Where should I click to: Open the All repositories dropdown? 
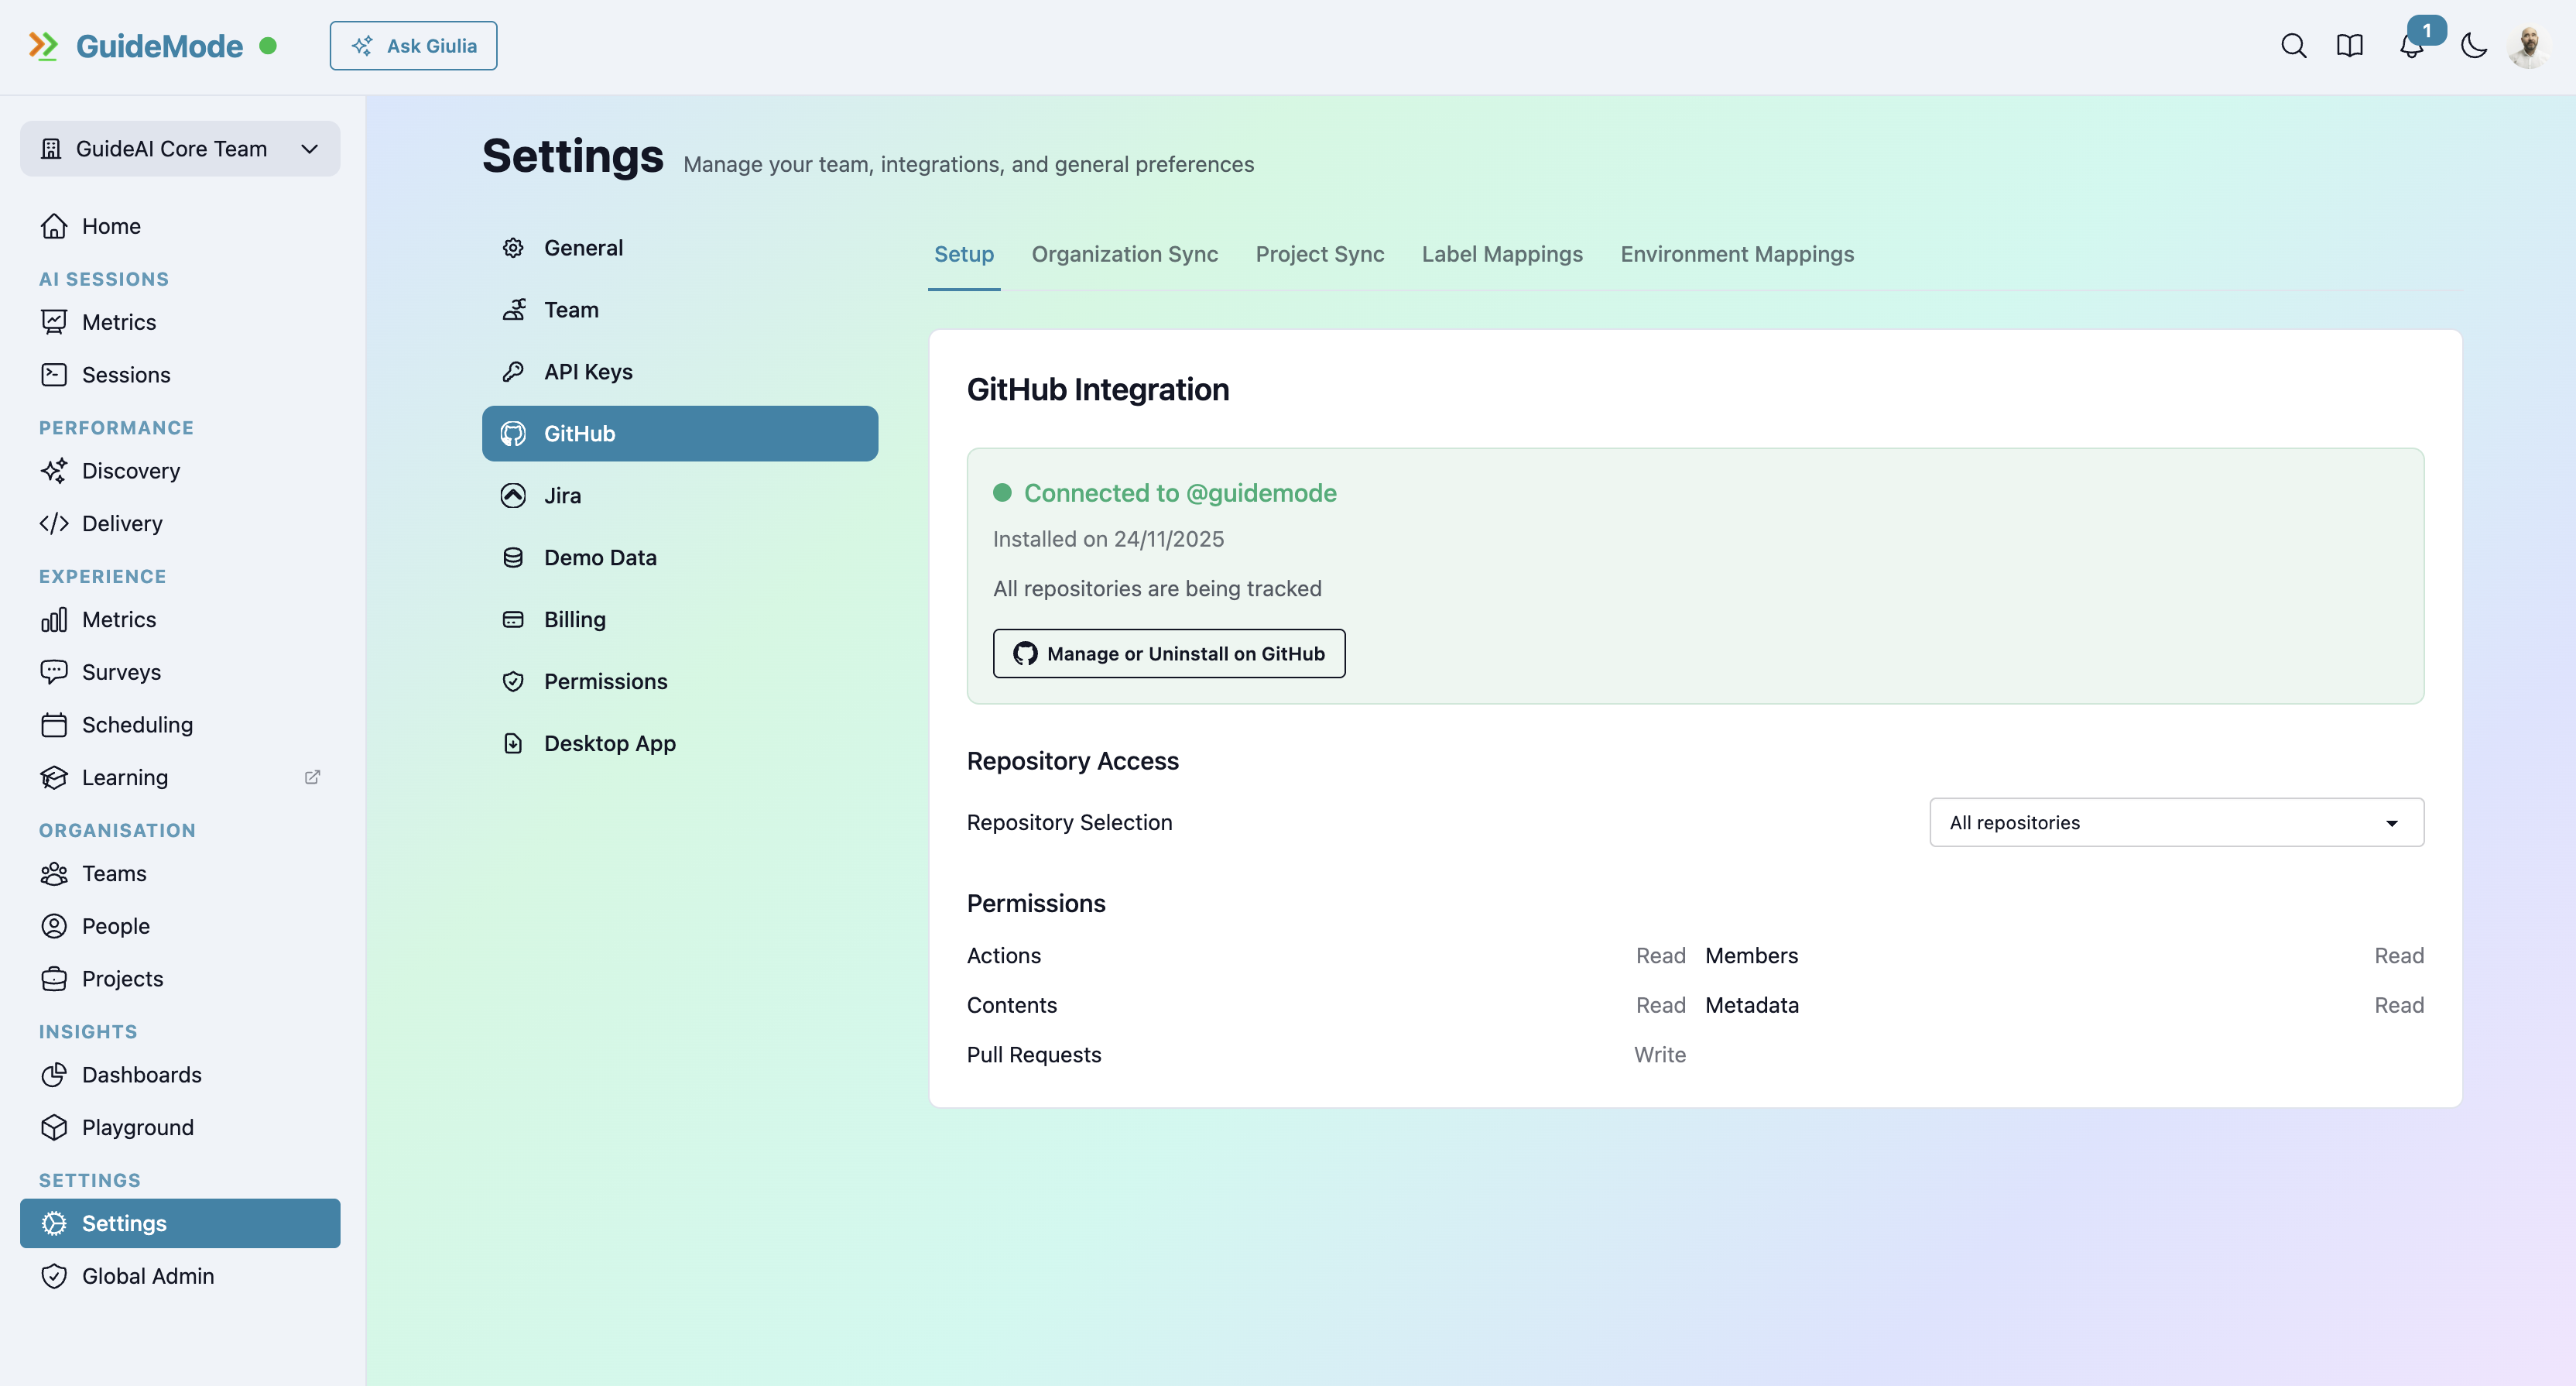(x=2176, y=822)
